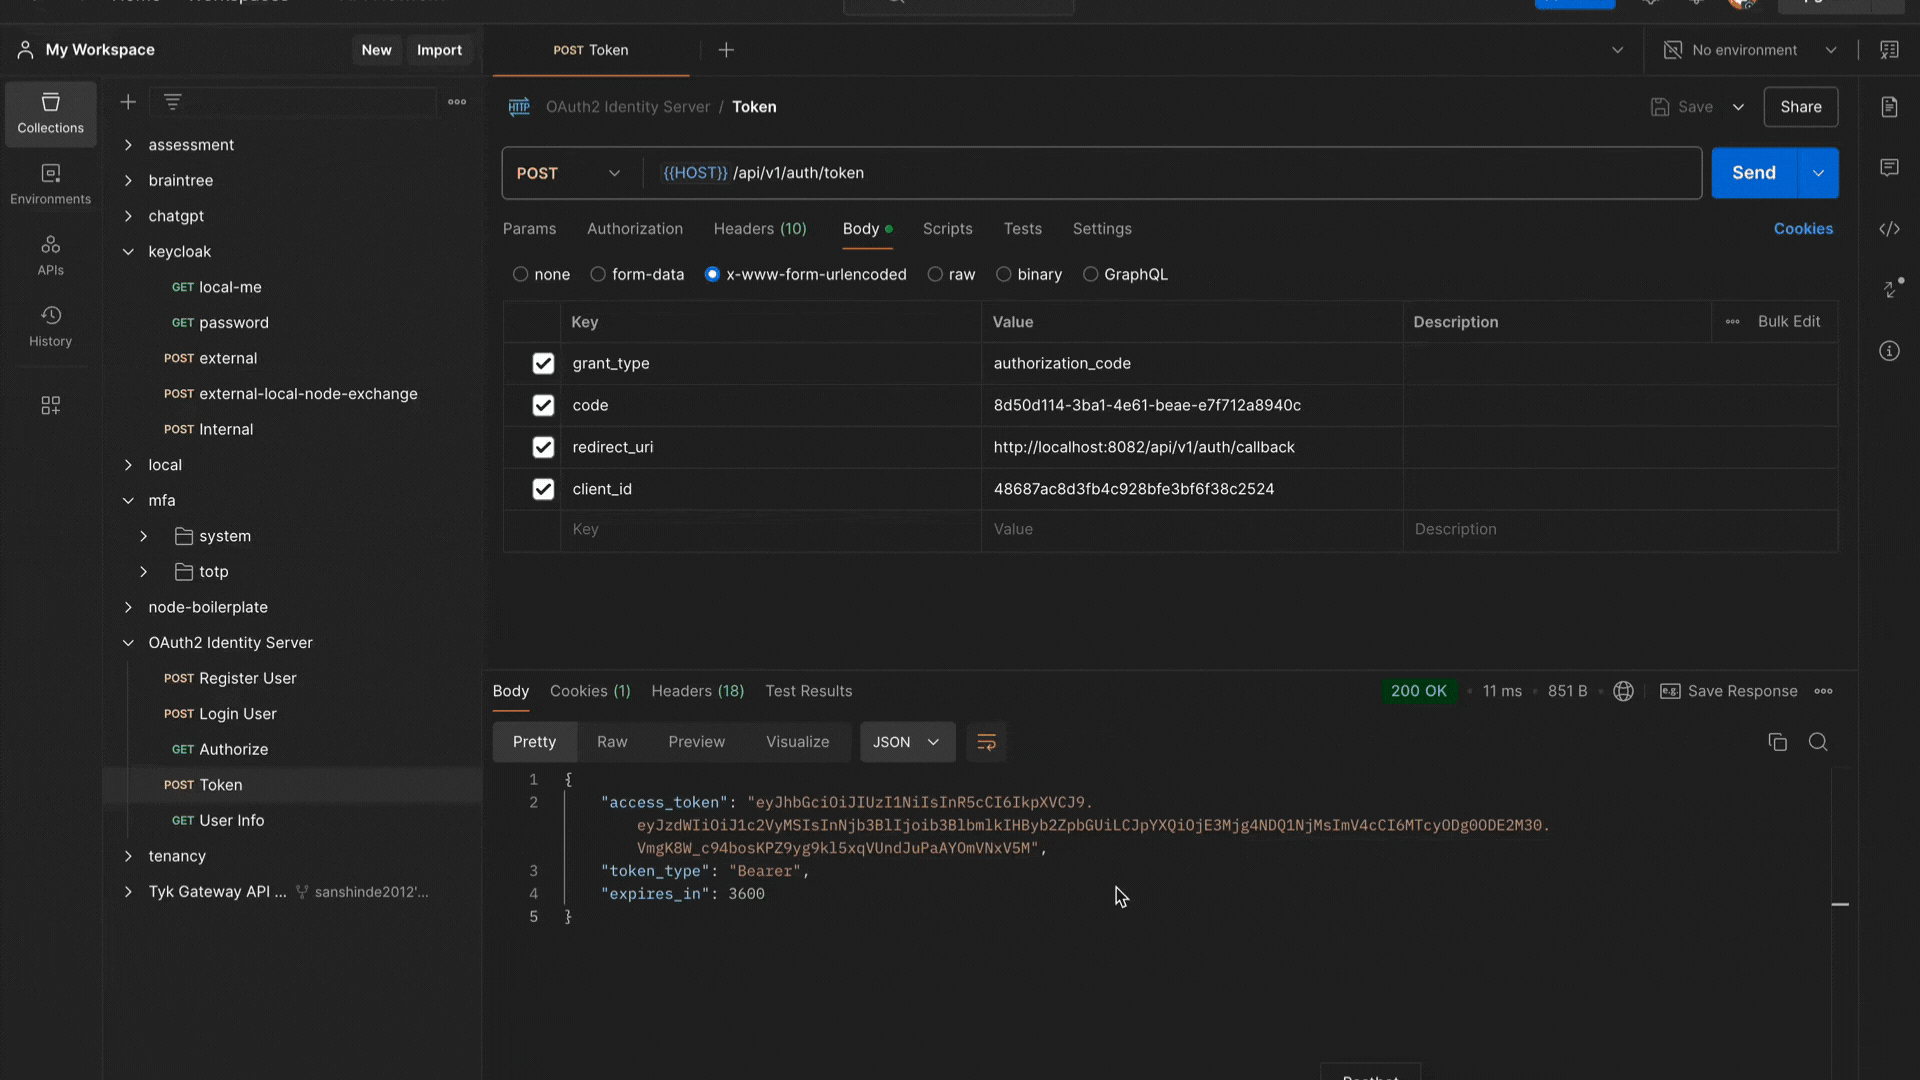Viewport: 1920px width, 1080px height.
Task: Open the Collections sidebar panel
Action: [x=50, y=113]
